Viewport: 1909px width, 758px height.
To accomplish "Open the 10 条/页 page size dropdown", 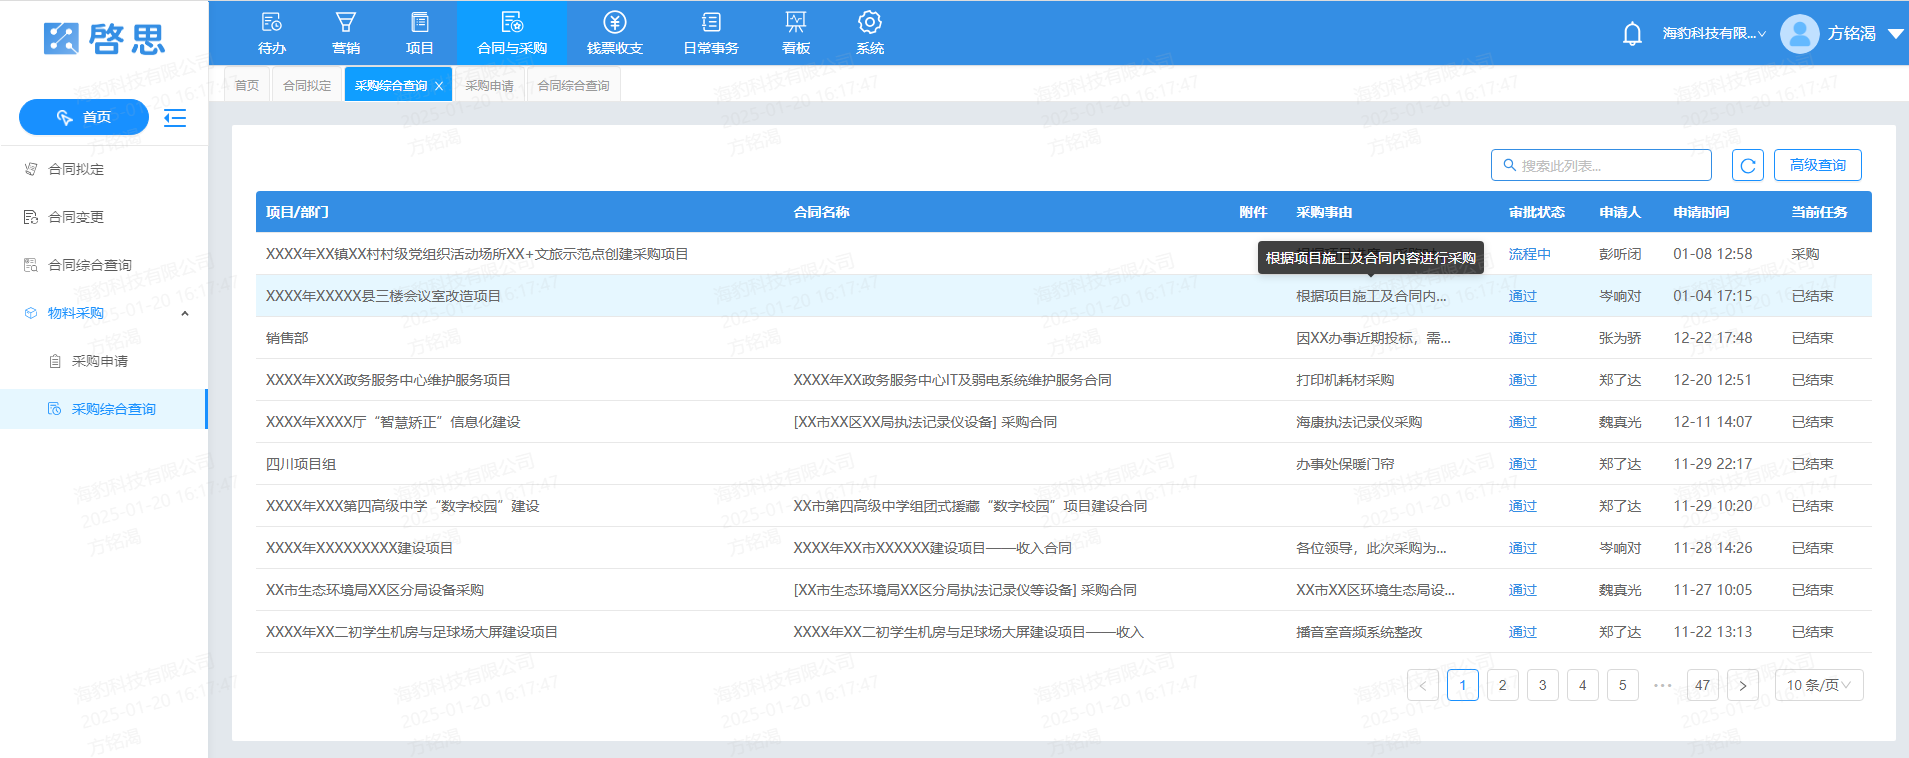I will point(1819,685).
